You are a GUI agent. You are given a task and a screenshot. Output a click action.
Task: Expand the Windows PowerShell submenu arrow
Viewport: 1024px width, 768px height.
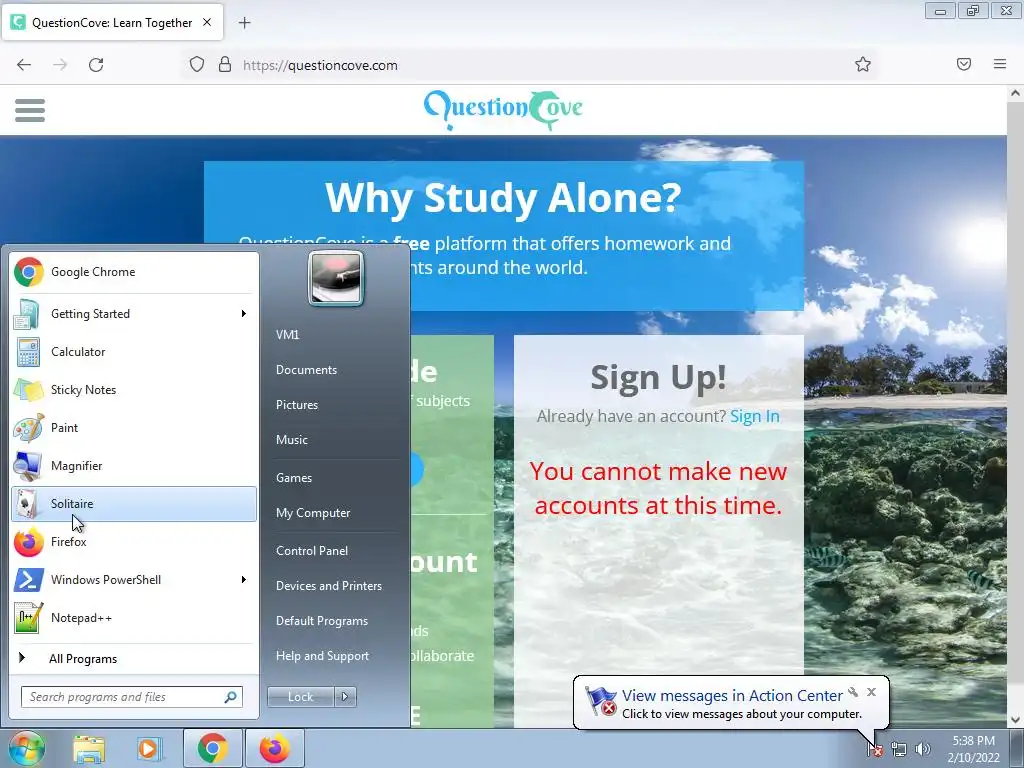[244, 579]
